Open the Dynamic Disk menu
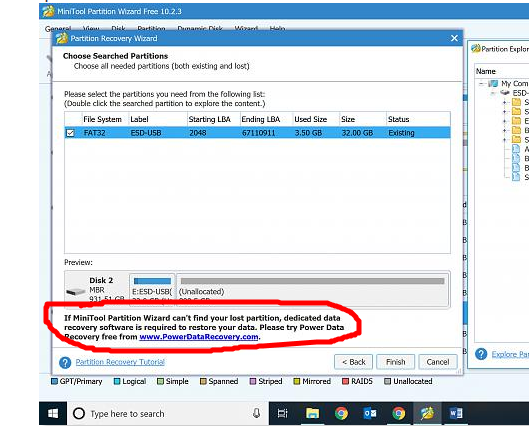This screenshot has width=529, height=426. click(x=200, y=28)
